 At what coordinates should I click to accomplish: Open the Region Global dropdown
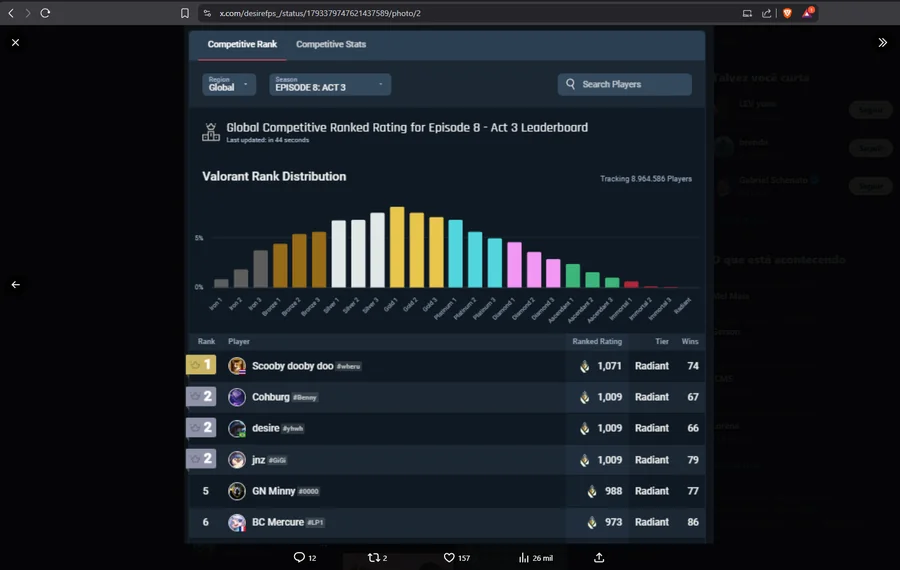point(228,84)
